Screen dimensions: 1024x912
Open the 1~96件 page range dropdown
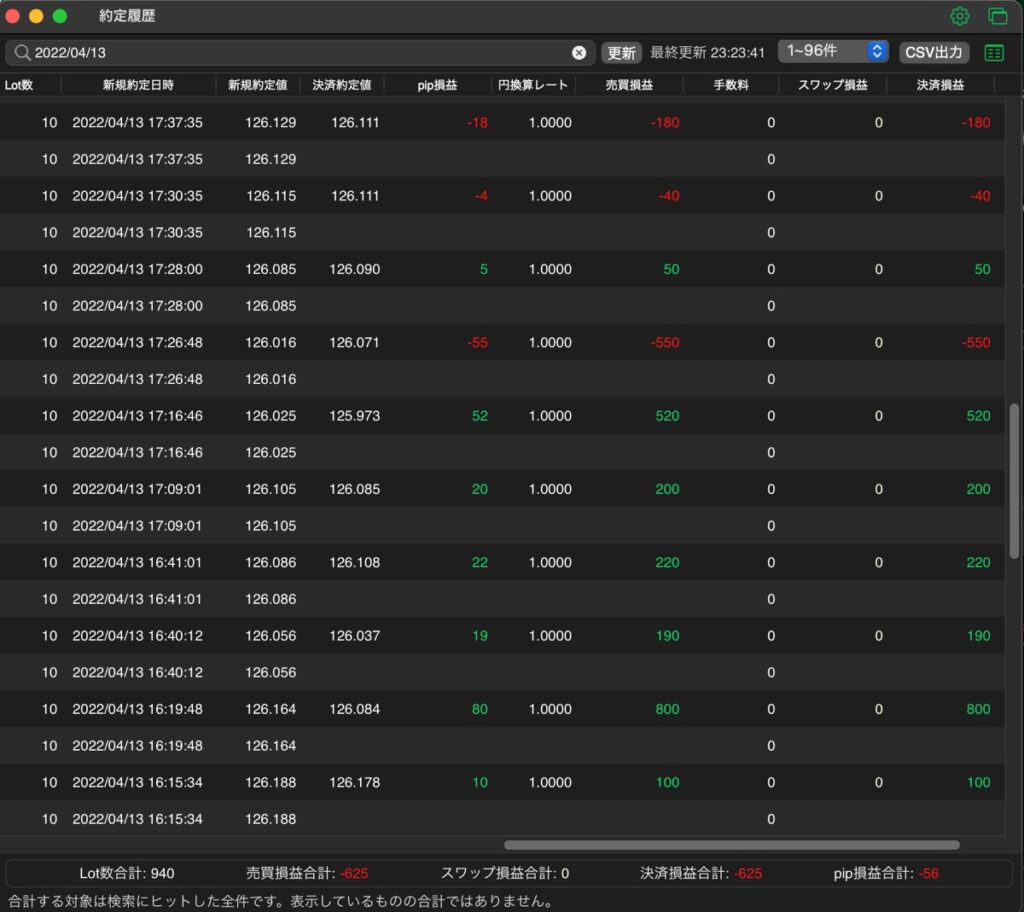pyautogui.click(x=833, y=51)
